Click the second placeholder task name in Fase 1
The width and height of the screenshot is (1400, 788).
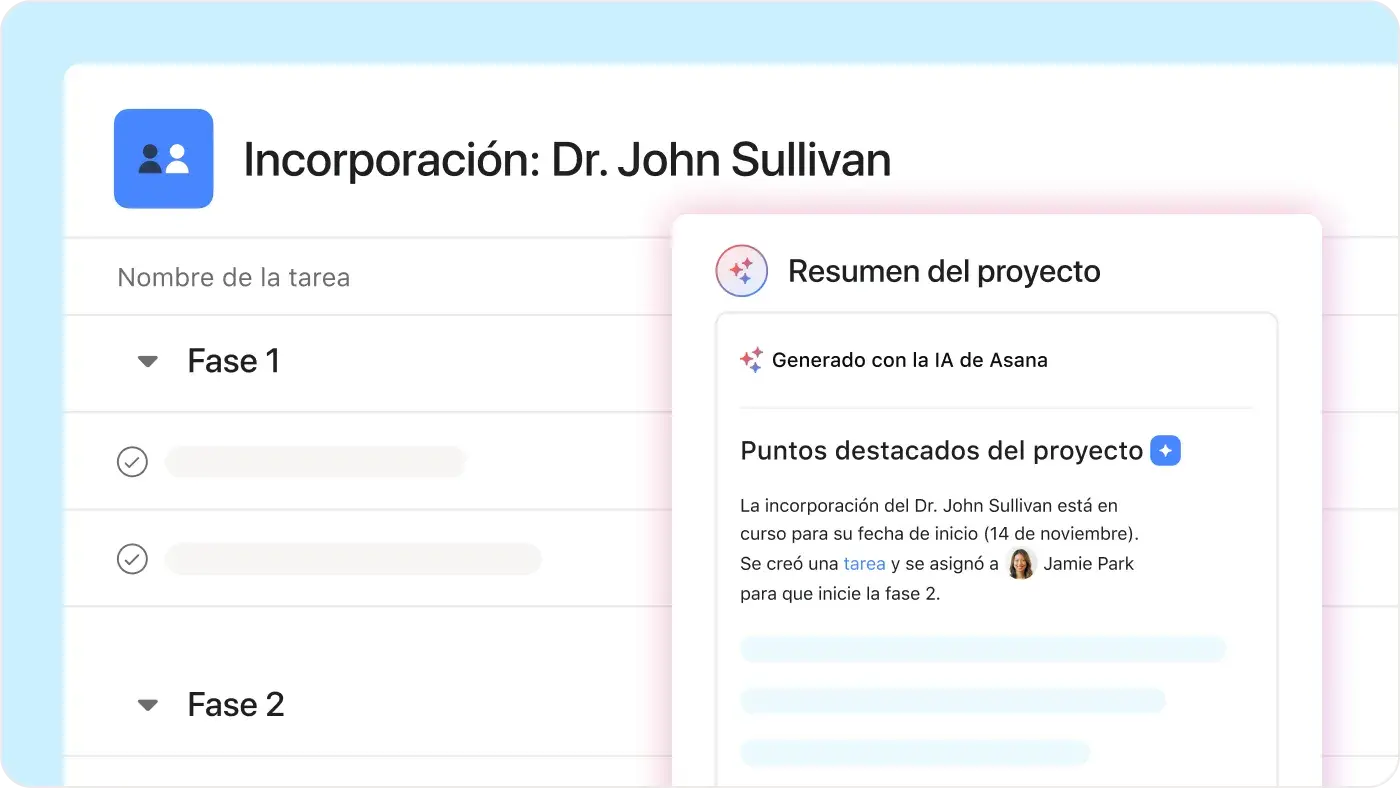click(x=353, y=559)
